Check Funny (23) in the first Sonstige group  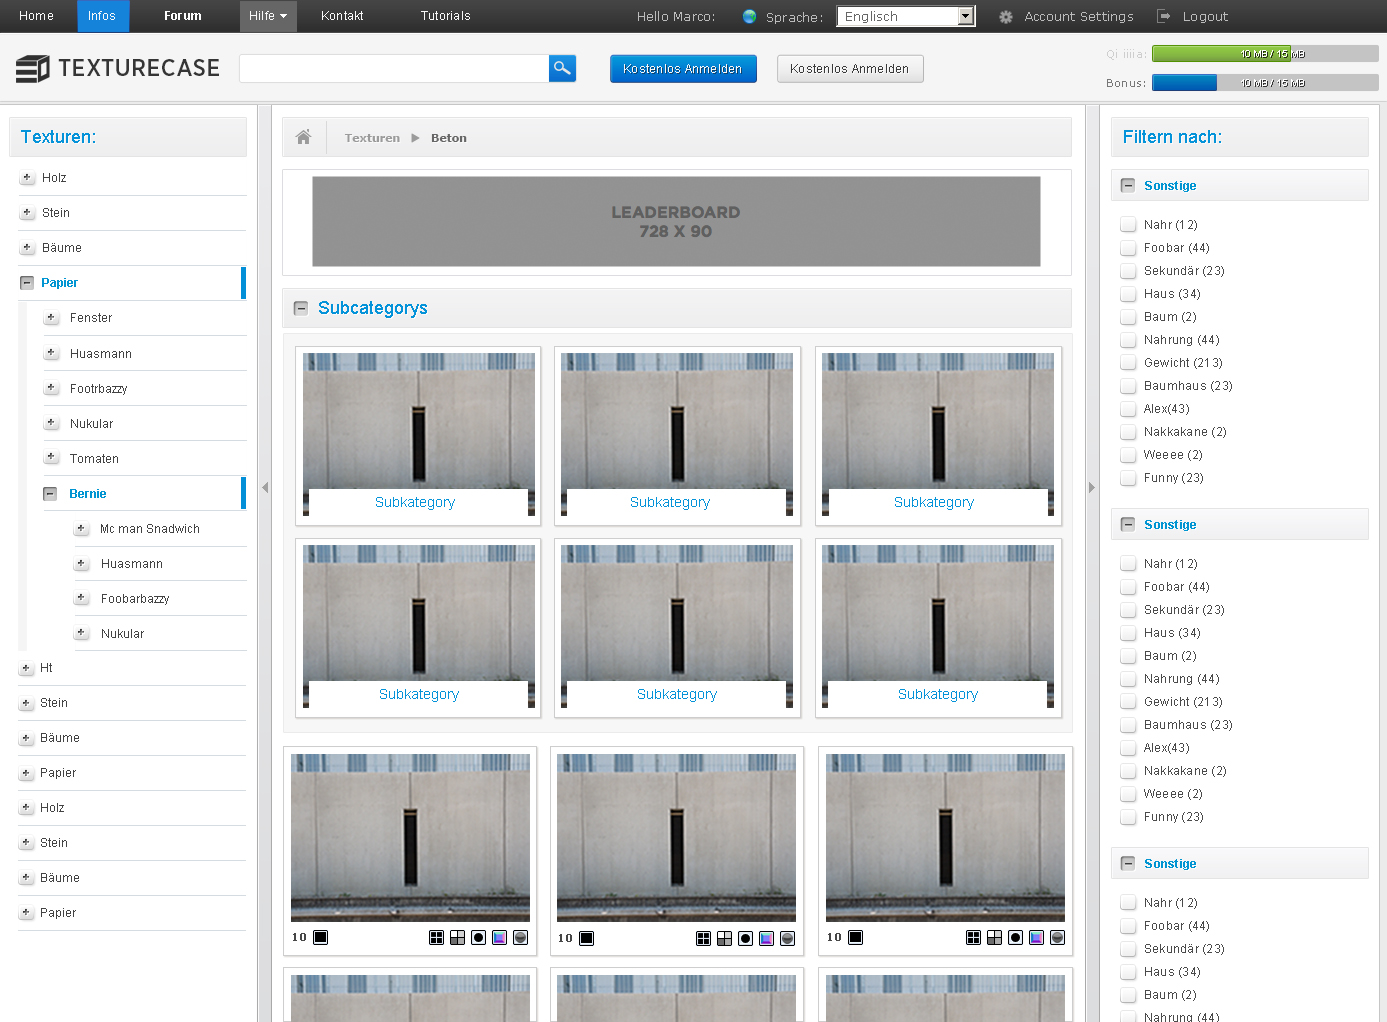(1128, 478)
